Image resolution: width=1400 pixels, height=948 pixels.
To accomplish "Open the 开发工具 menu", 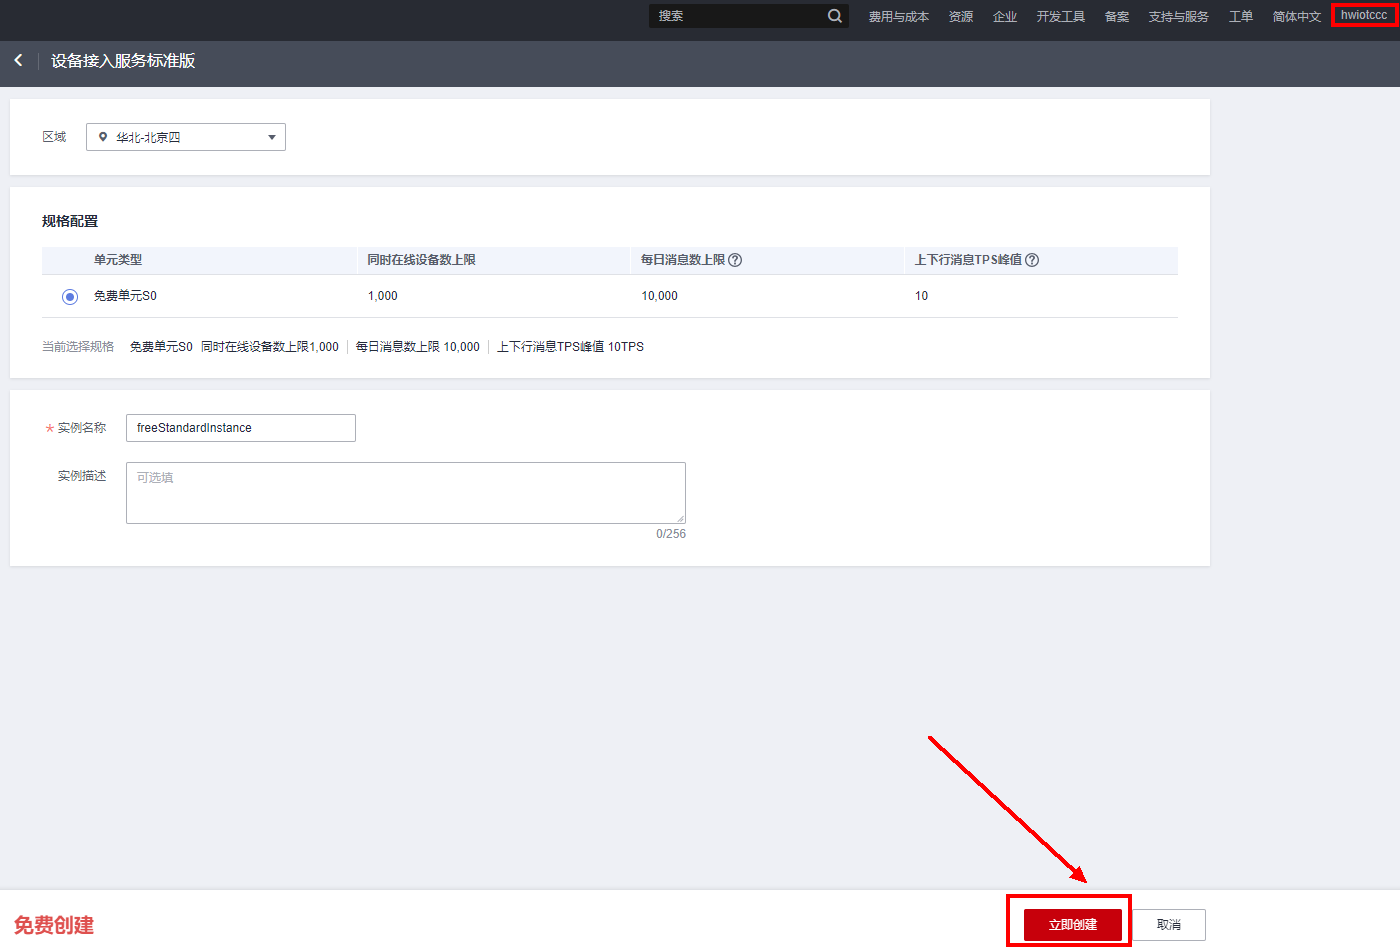I will [1061, 16].
